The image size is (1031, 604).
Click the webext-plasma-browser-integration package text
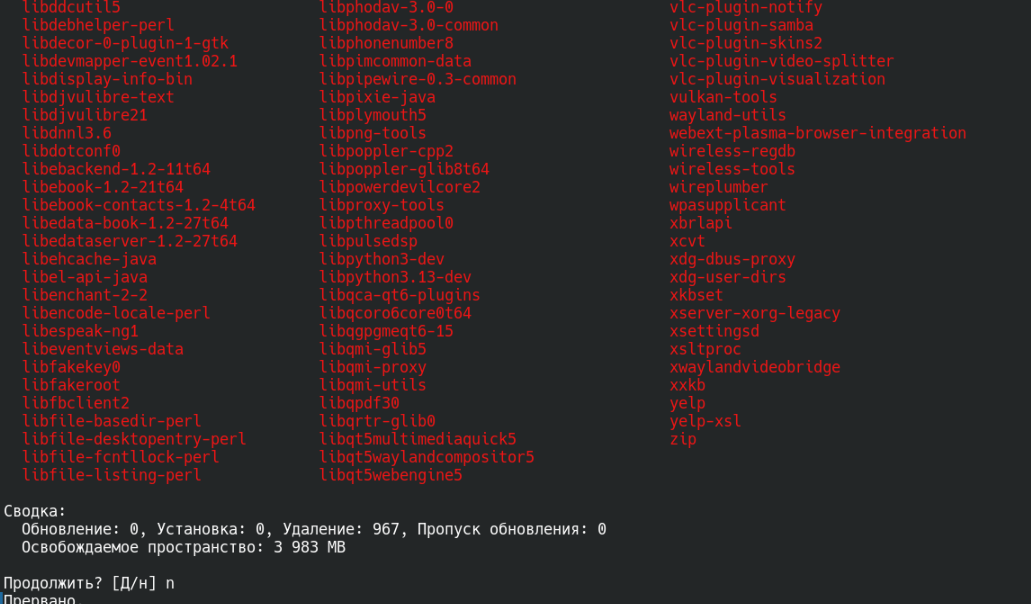[x=817, y=133]
